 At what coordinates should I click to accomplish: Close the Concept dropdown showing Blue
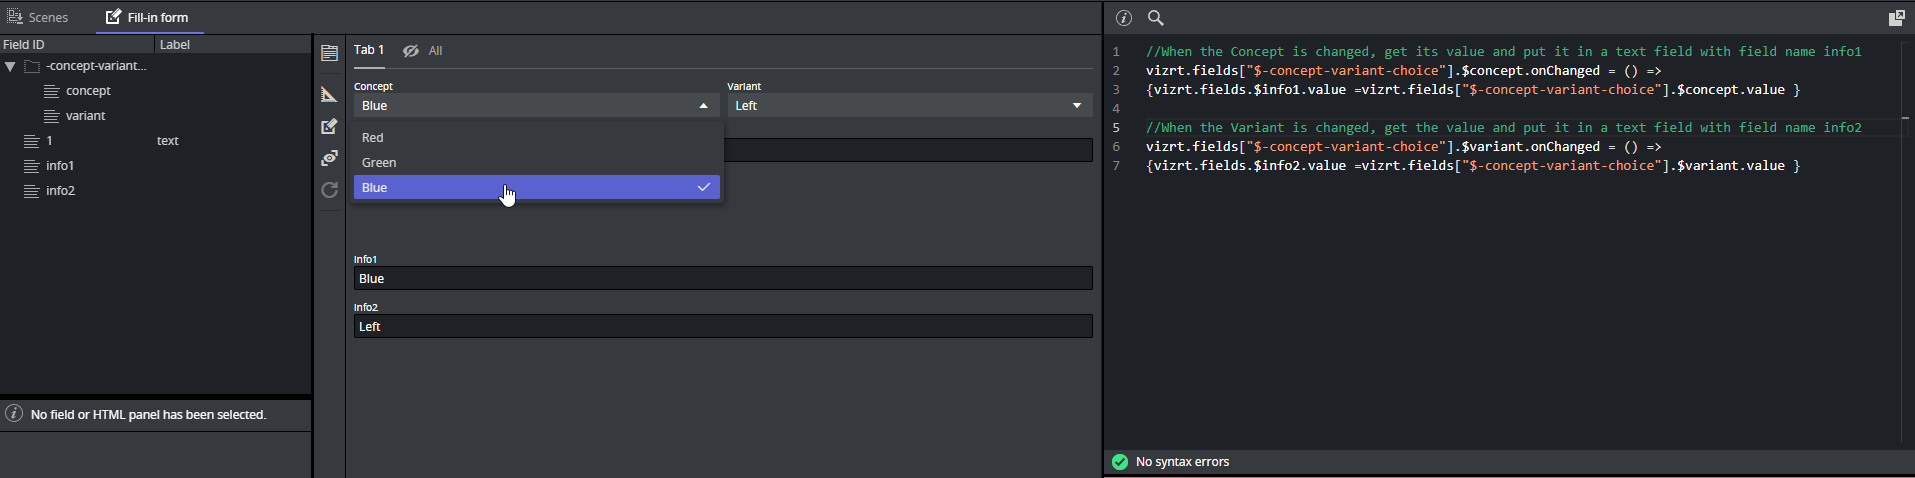pos(536,106)
